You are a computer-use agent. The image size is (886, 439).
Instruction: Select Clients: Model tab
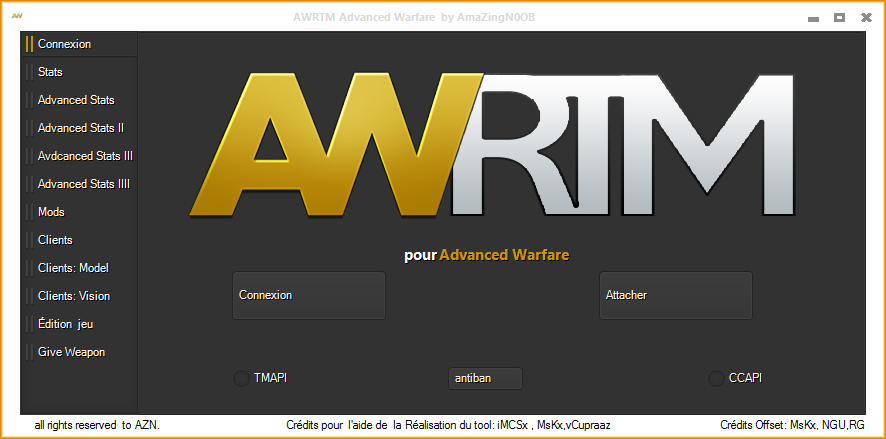click(79, 268)
